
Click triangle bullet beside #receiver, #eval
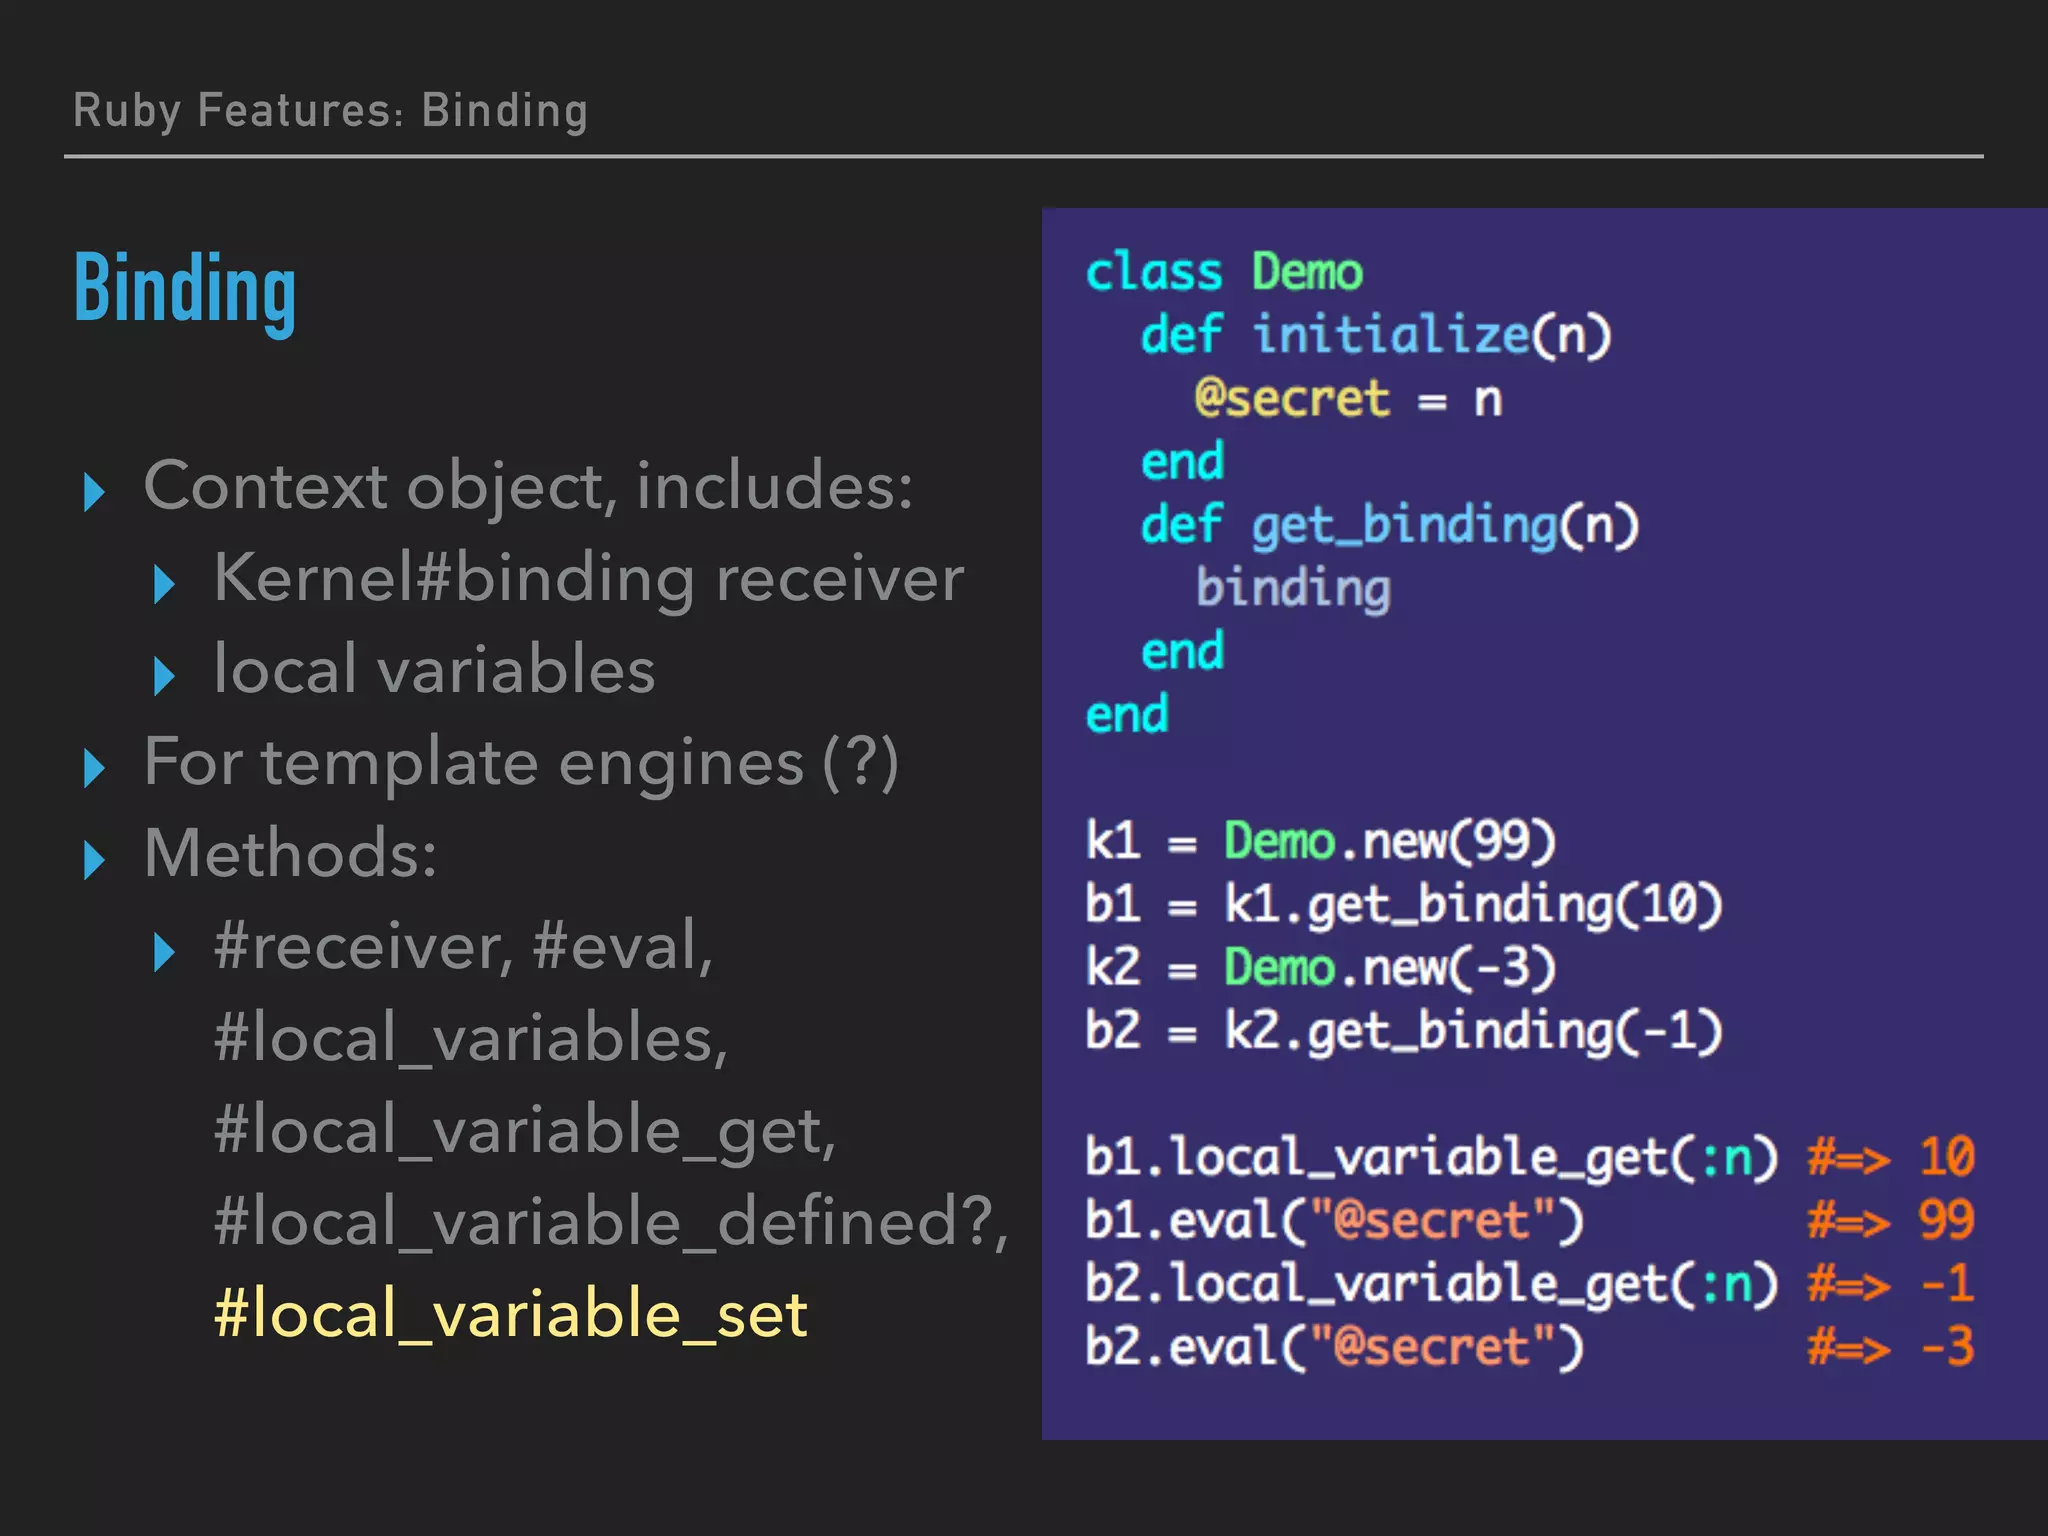tap(164, 952)
